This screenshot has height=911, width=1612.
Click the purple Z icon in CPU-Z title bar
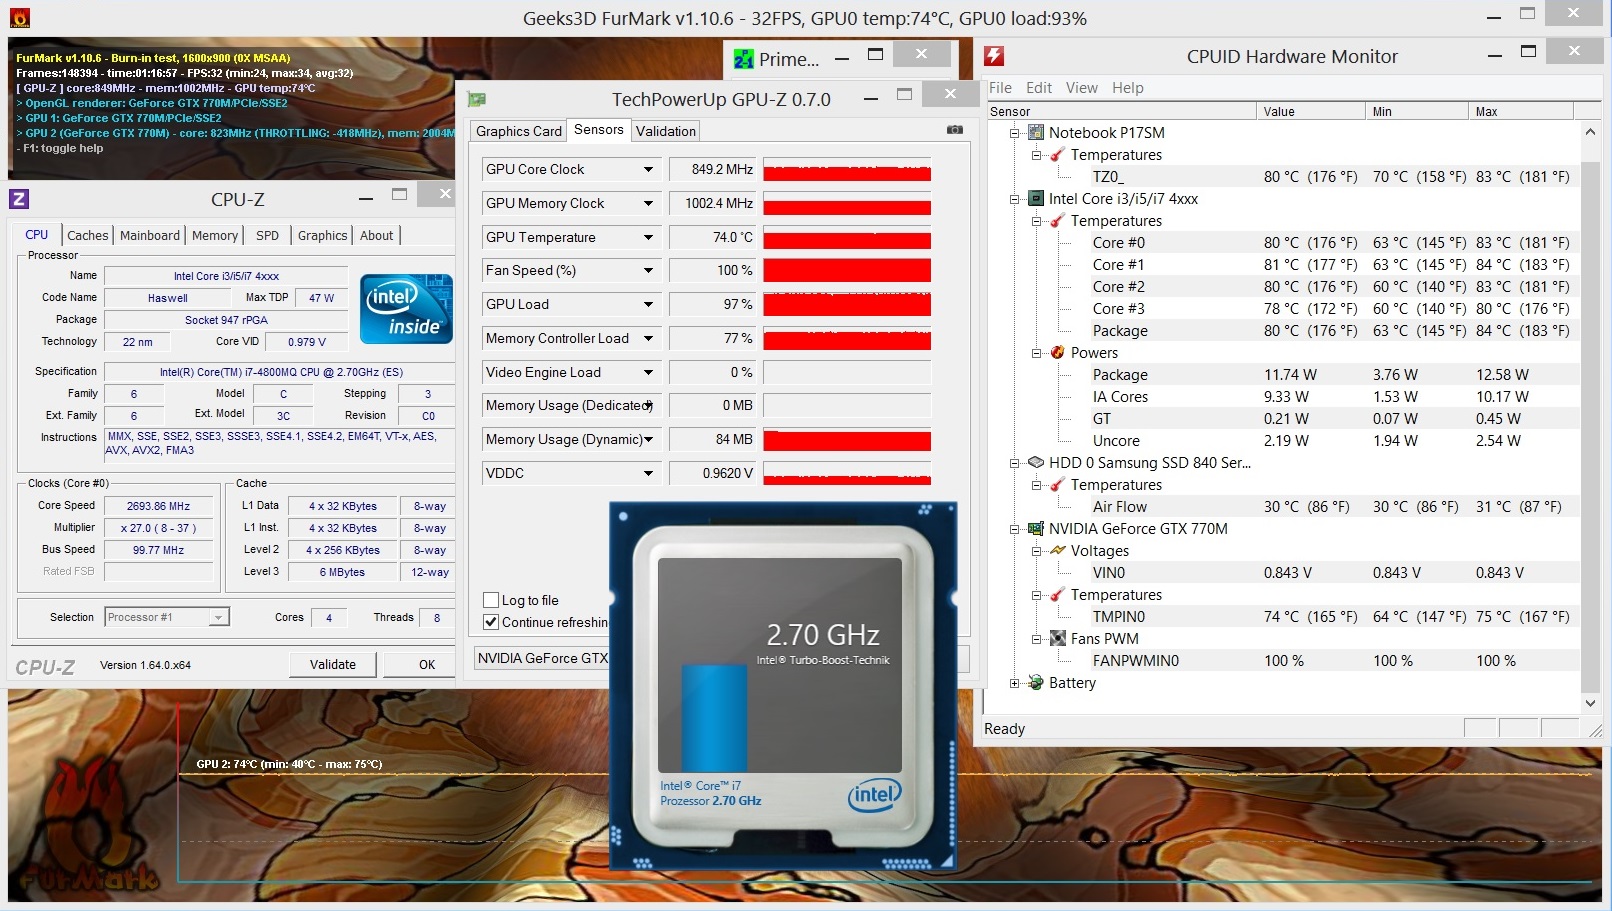point(19,198)
